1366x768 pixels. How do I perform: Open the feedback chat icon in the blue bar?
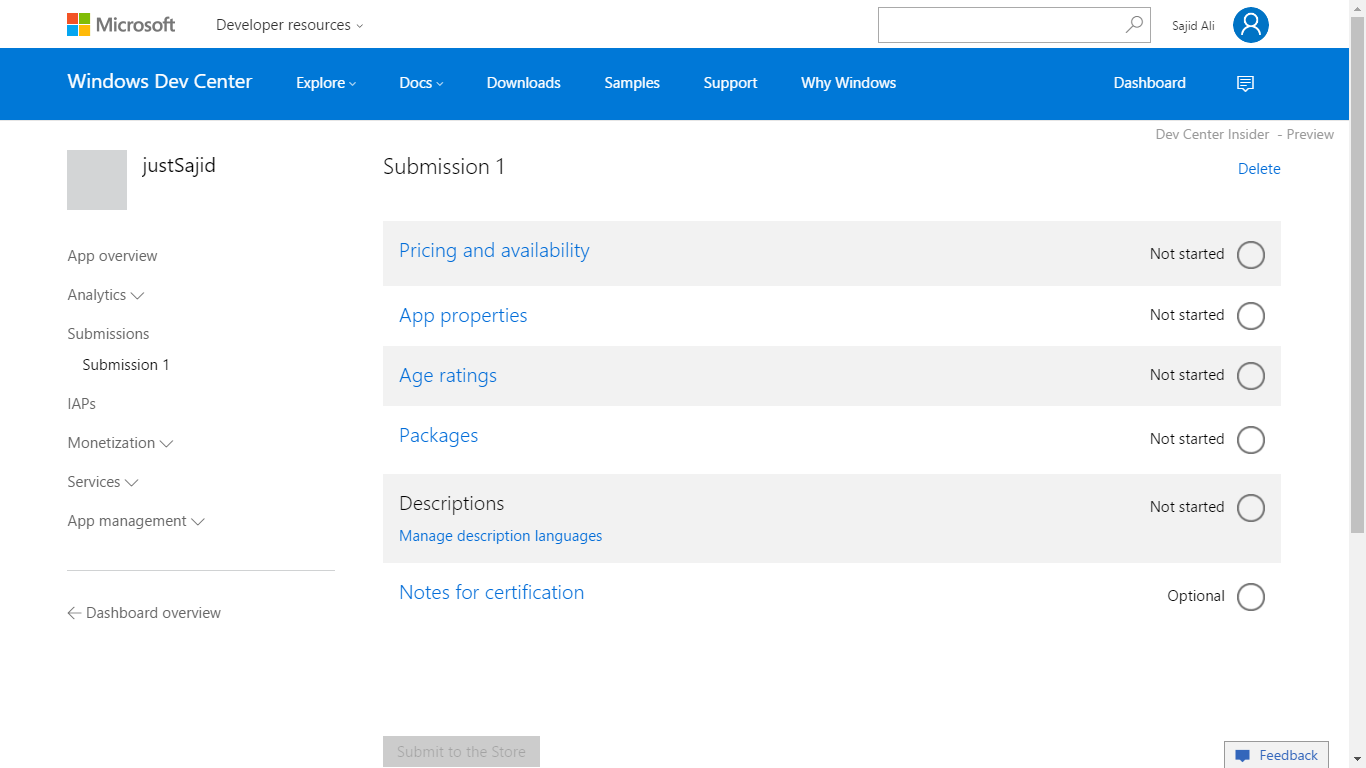[1245, 83]
